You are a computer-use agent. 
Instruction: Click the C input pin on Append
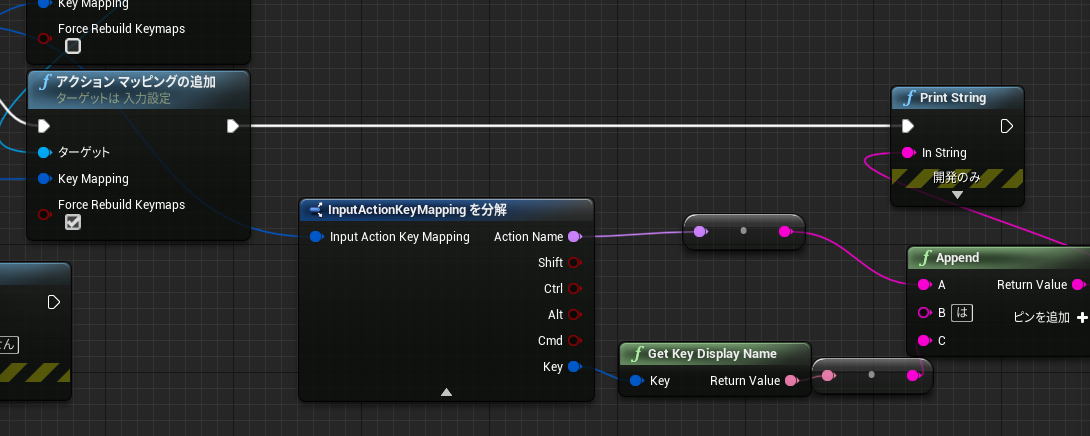[924, 341]
